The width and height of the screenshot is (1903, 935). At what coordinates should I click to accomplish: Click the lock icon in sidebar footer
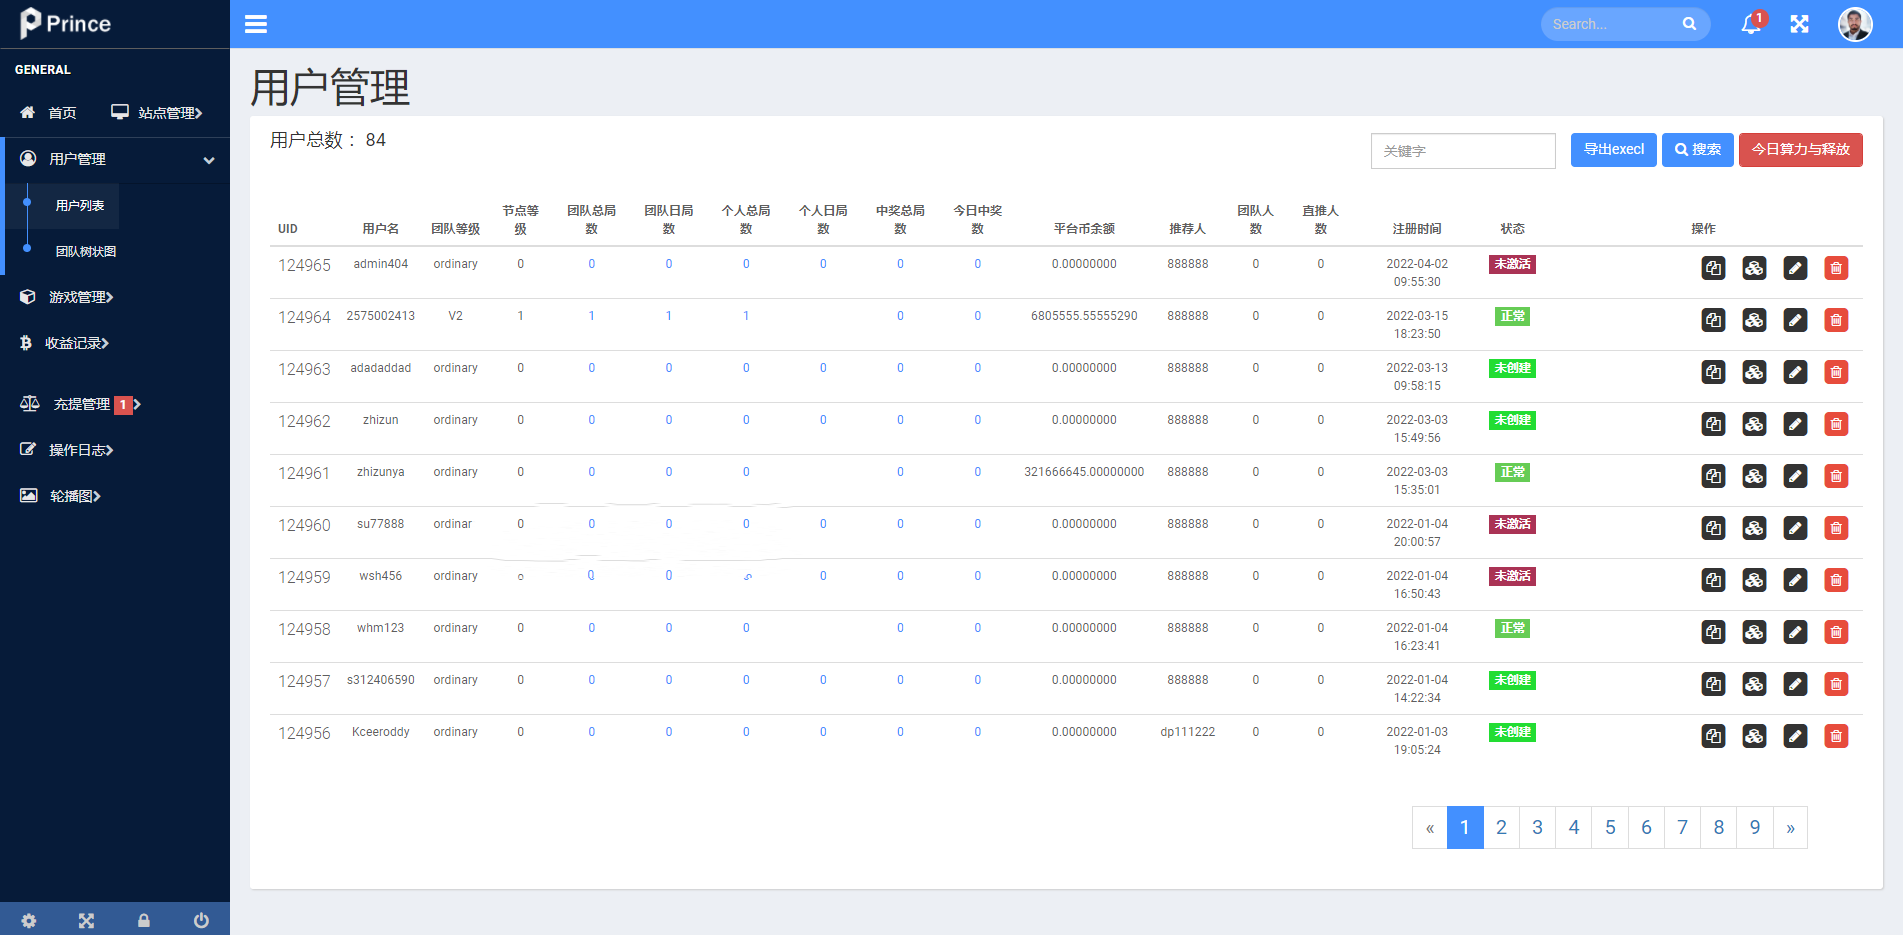(144, 920)
